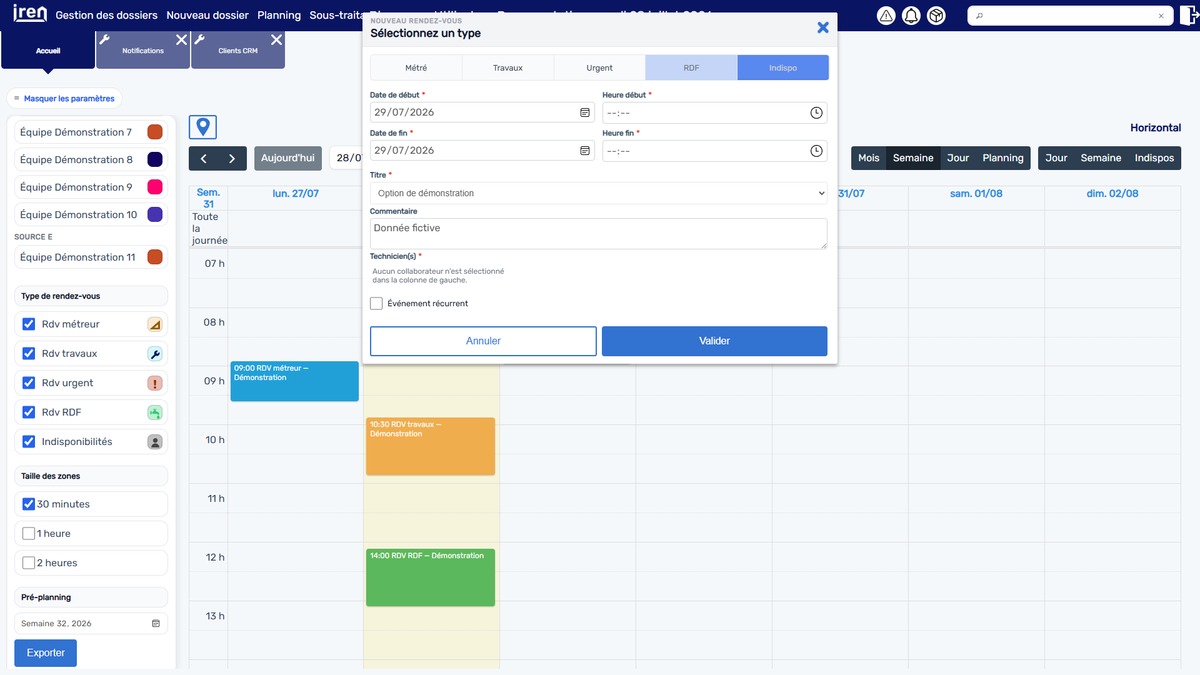Click the map location pin icon

click(x=203, y=127)
